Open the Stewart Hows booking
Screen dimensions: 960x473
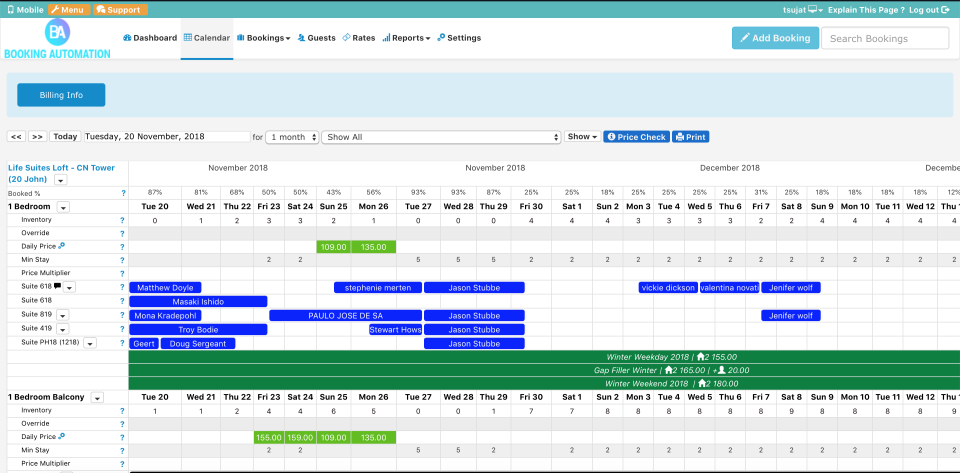coord(396,330)
